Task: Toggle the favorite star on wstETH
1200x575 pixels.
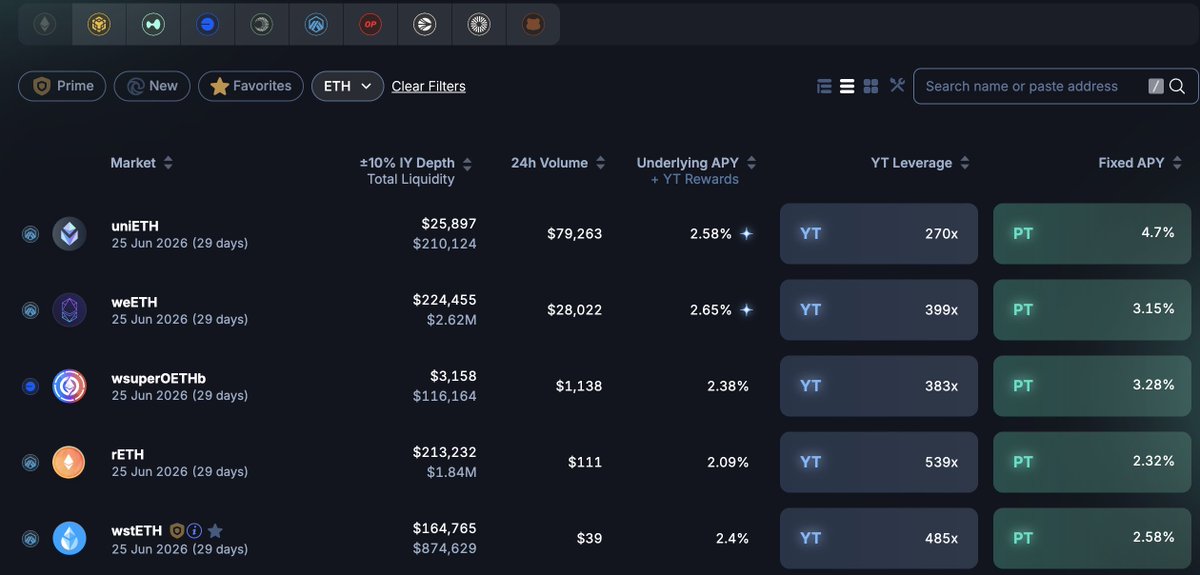Action: coord(215,531)
